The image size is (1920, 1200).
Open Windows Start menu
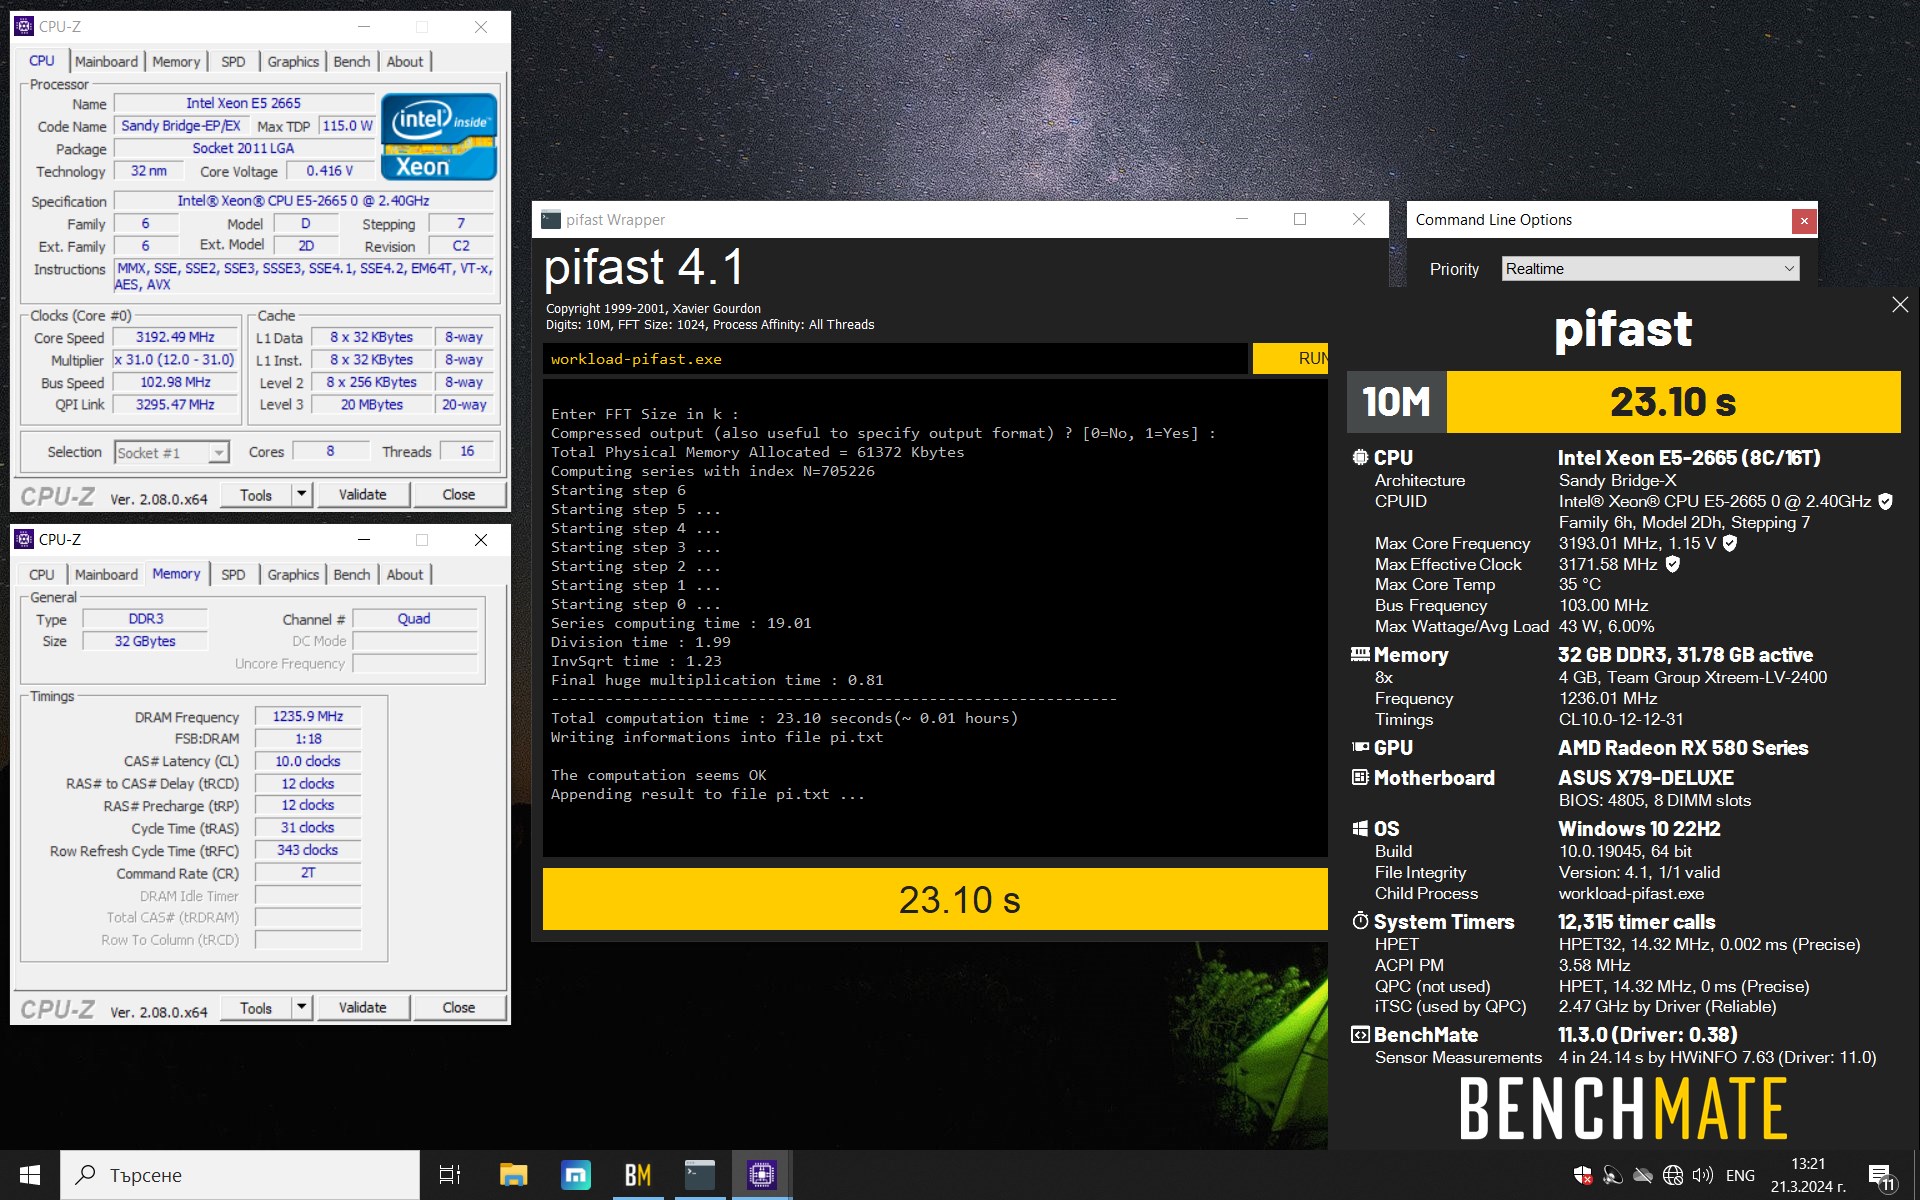tap(30, 1175)
